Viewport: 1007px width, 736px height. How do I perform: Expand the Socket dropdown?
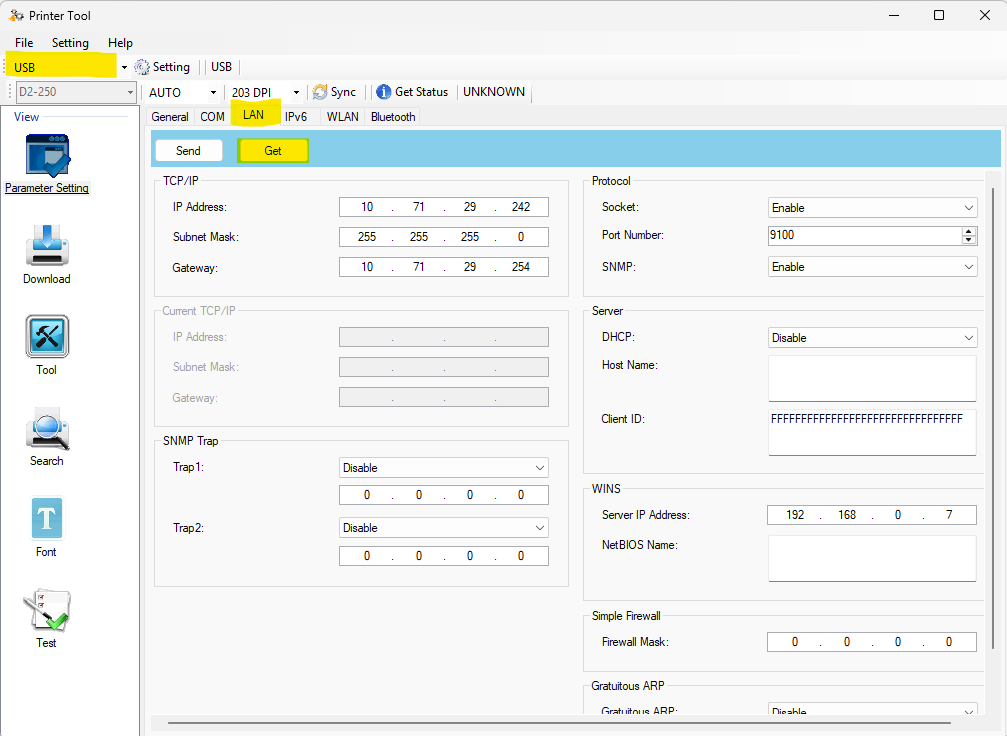coord(872,208)
